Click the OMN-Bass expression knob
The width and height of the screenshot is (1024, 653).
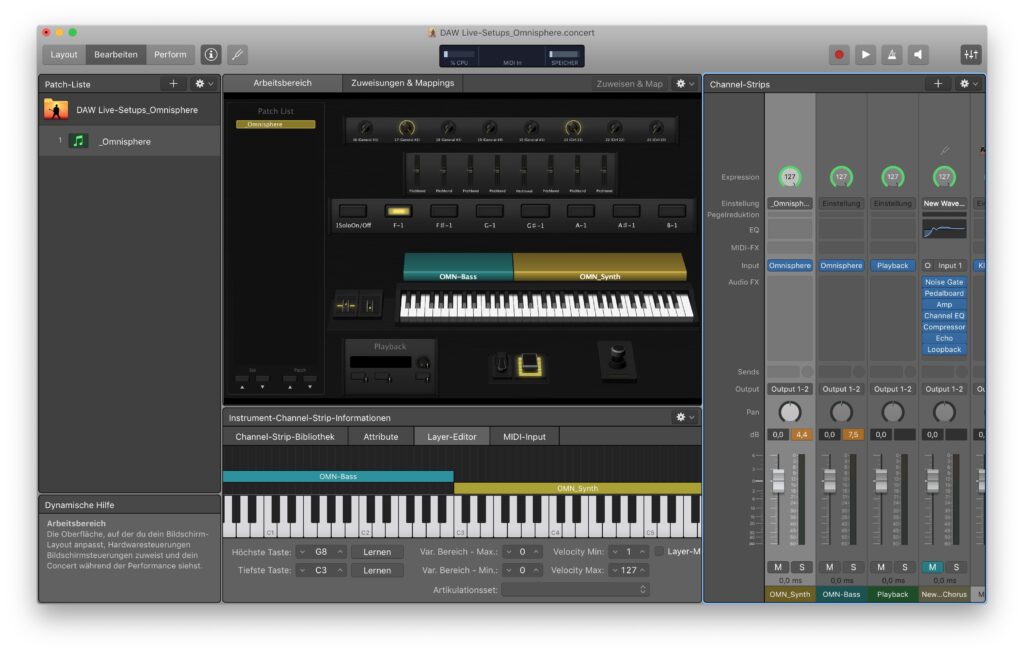[841, 177]
